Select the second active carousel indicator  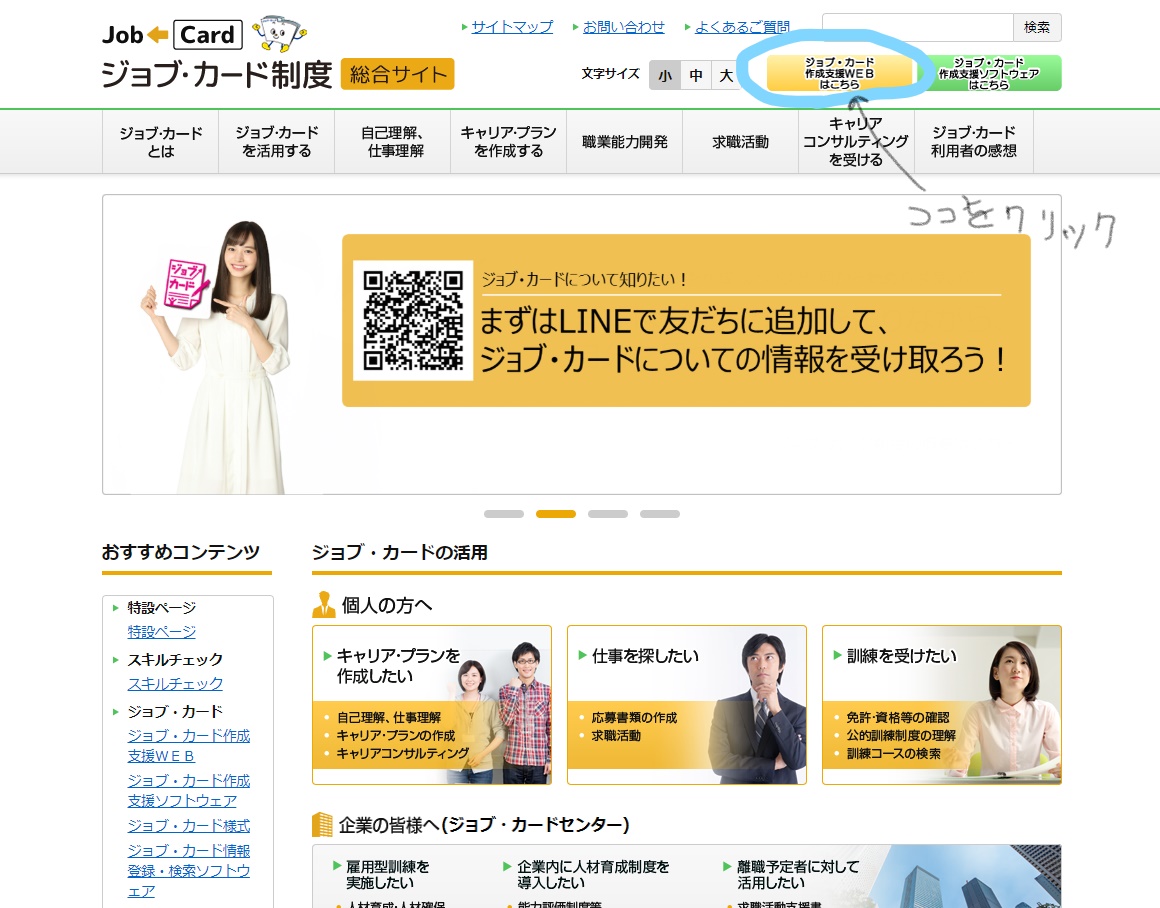tap(556, 514)
